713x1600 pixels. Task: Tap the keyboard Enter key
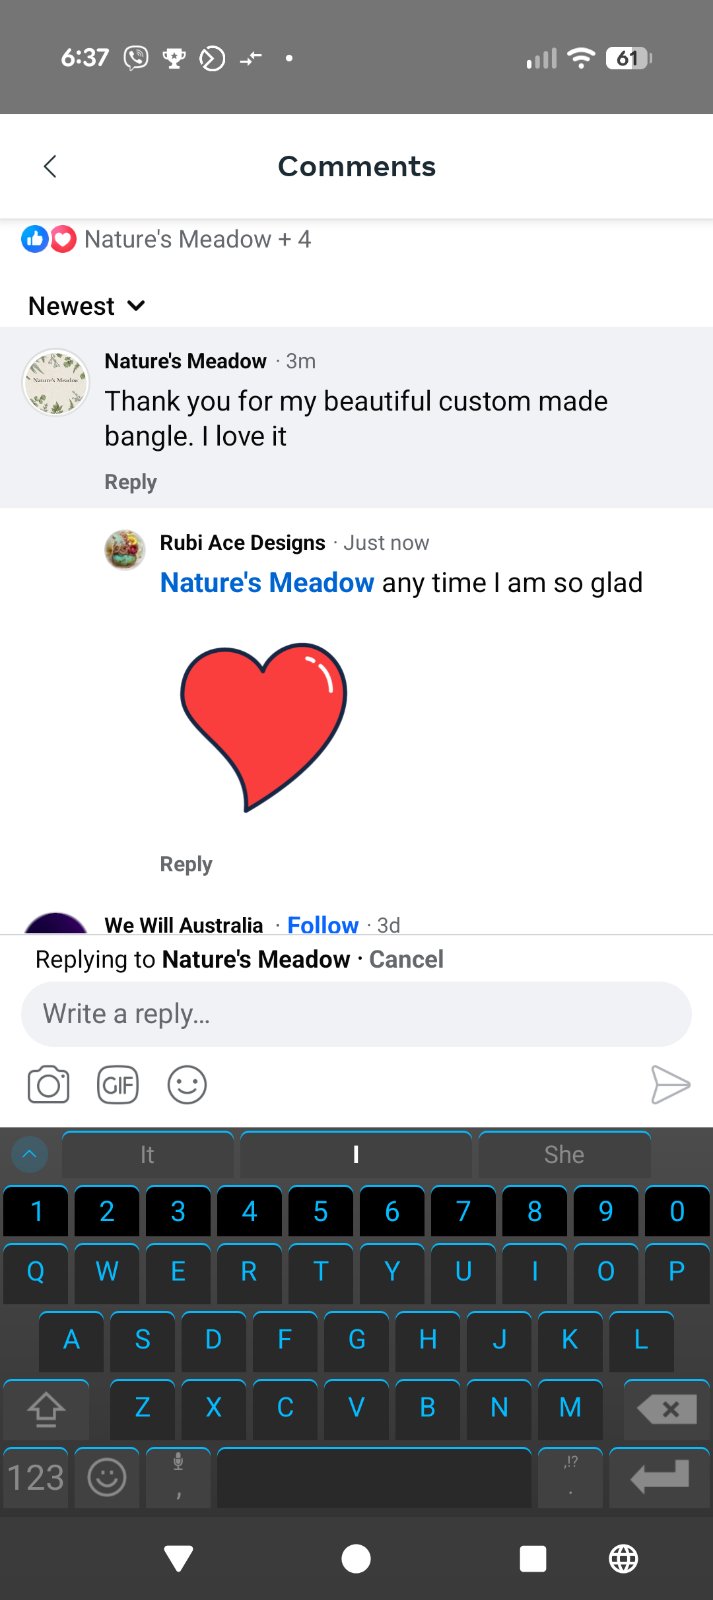(659, 1477)
